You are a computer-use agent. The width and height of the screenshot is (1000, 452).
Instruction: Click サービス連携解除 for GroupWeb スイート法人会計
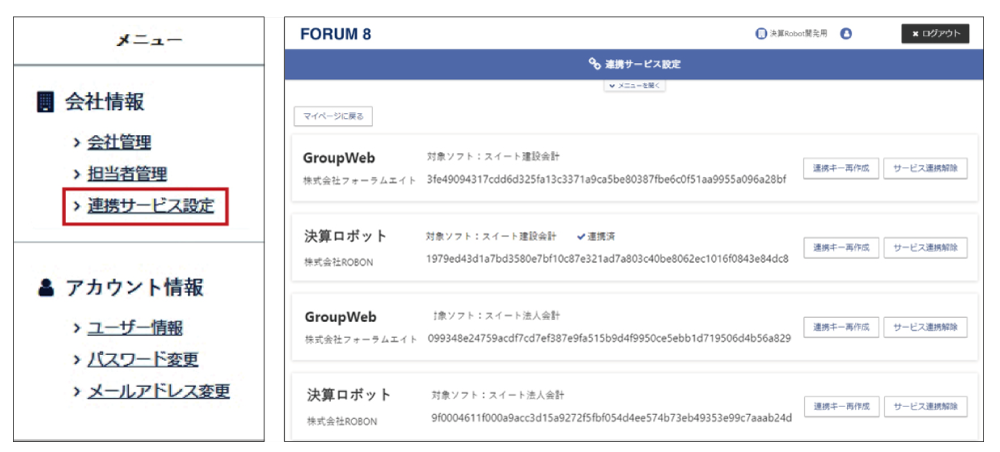point(925,327)
